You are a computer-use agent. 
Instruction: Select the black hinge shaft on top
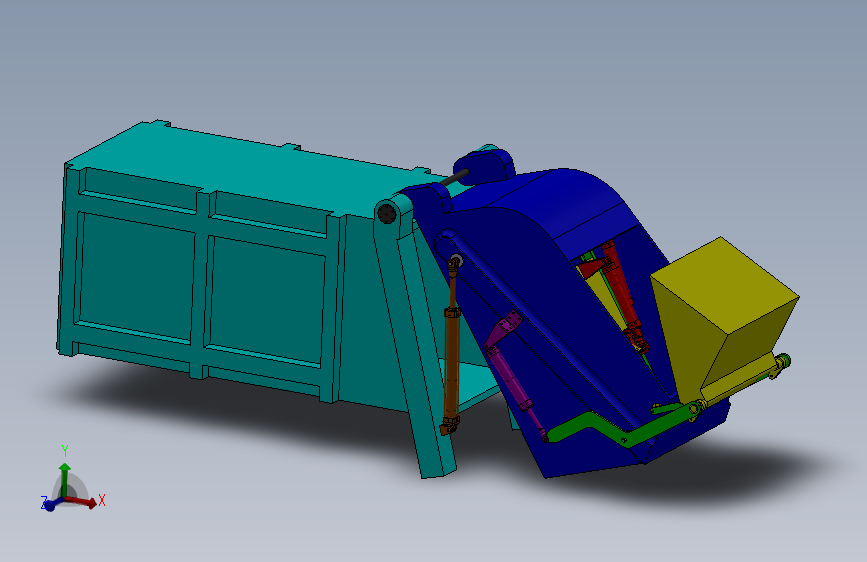click(455, 177)
